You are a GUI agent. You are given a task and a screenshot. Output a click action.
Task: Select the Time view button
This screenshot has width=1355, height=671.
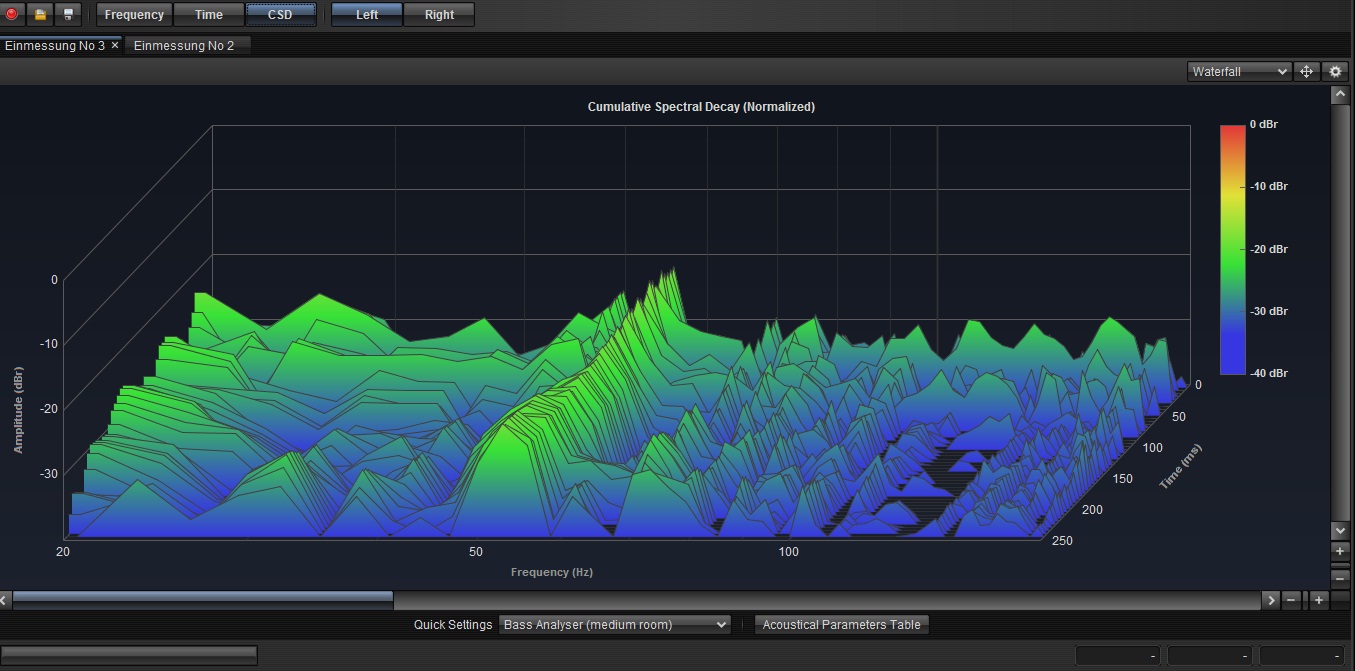(x=209, y=14)
